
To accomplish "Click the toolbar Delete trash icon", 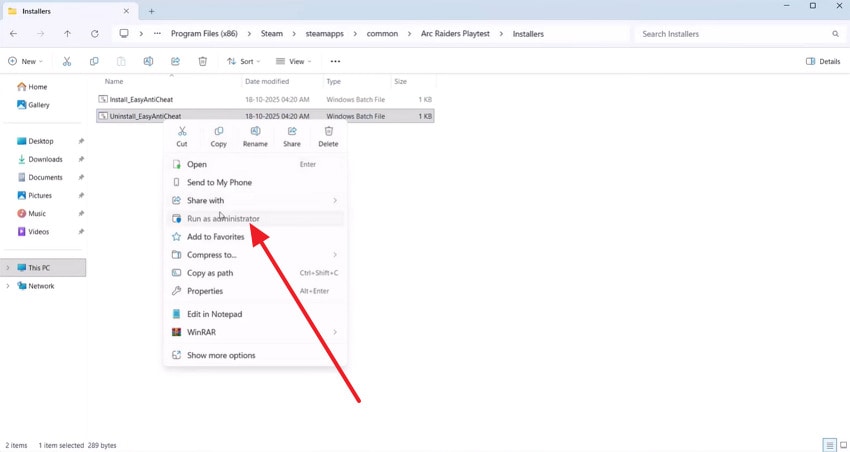I will 202,61.
